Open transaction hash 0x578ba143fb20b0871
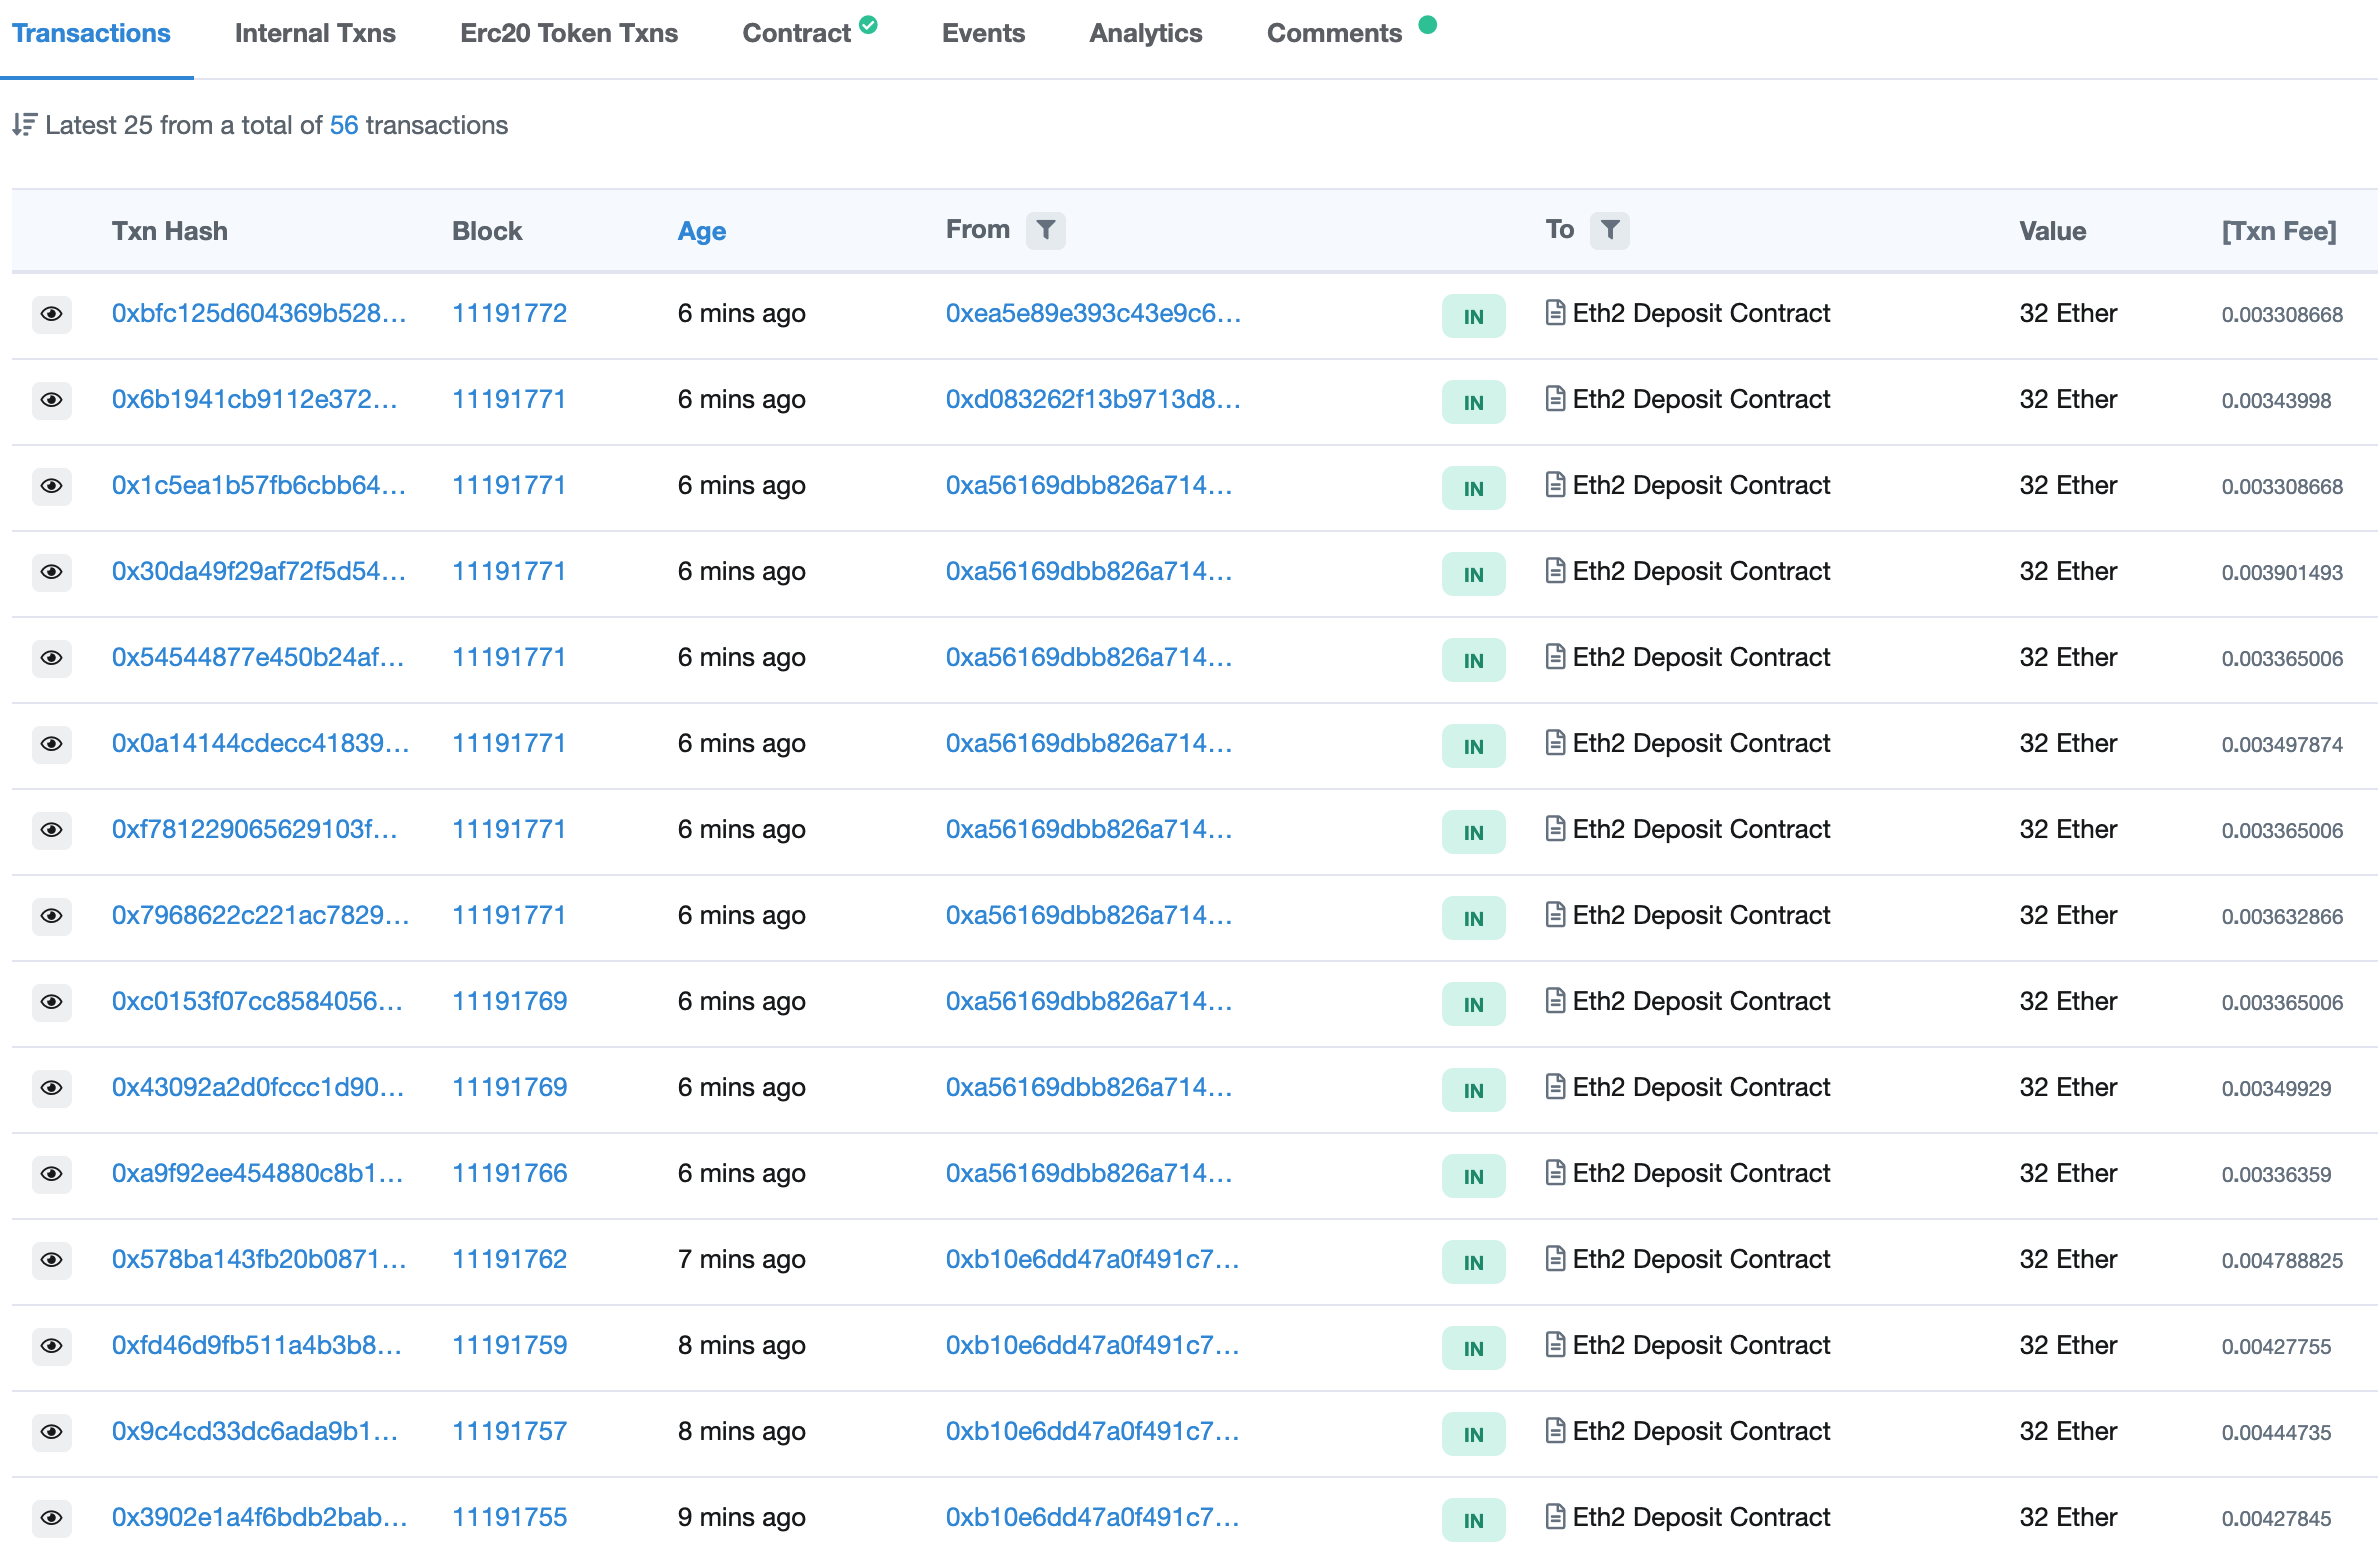The width and height of the screenshot is (2378, 1556). [x=259, y=1259]
